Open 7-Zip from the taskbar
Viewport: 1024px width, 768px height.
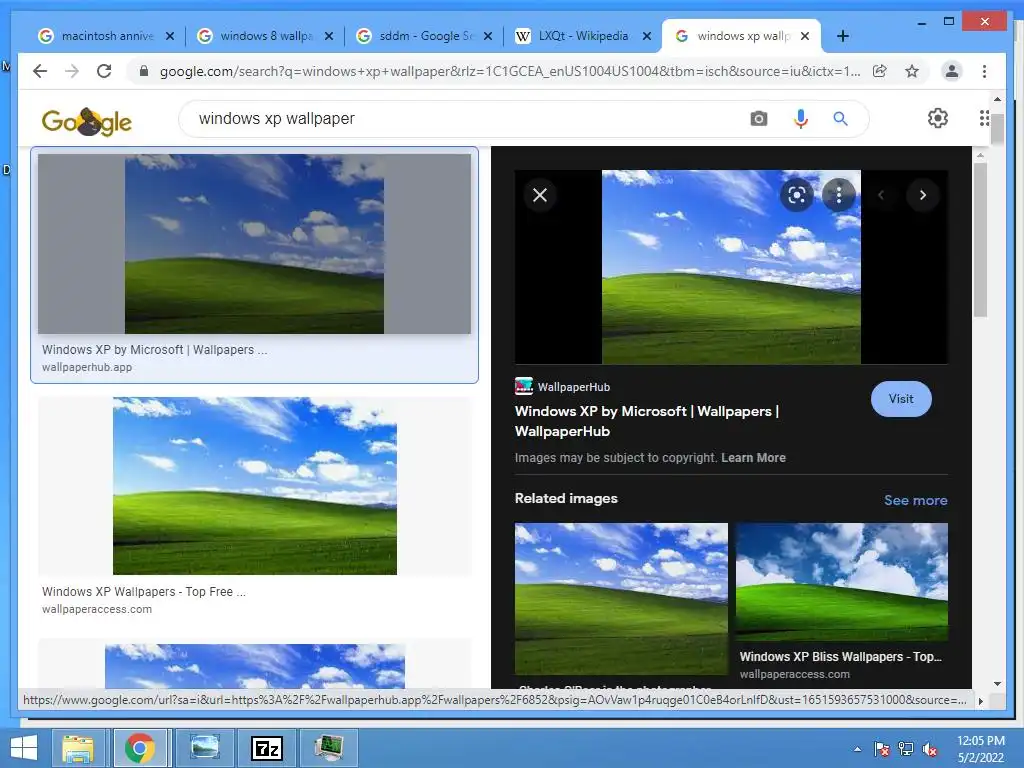click(267, 748)
